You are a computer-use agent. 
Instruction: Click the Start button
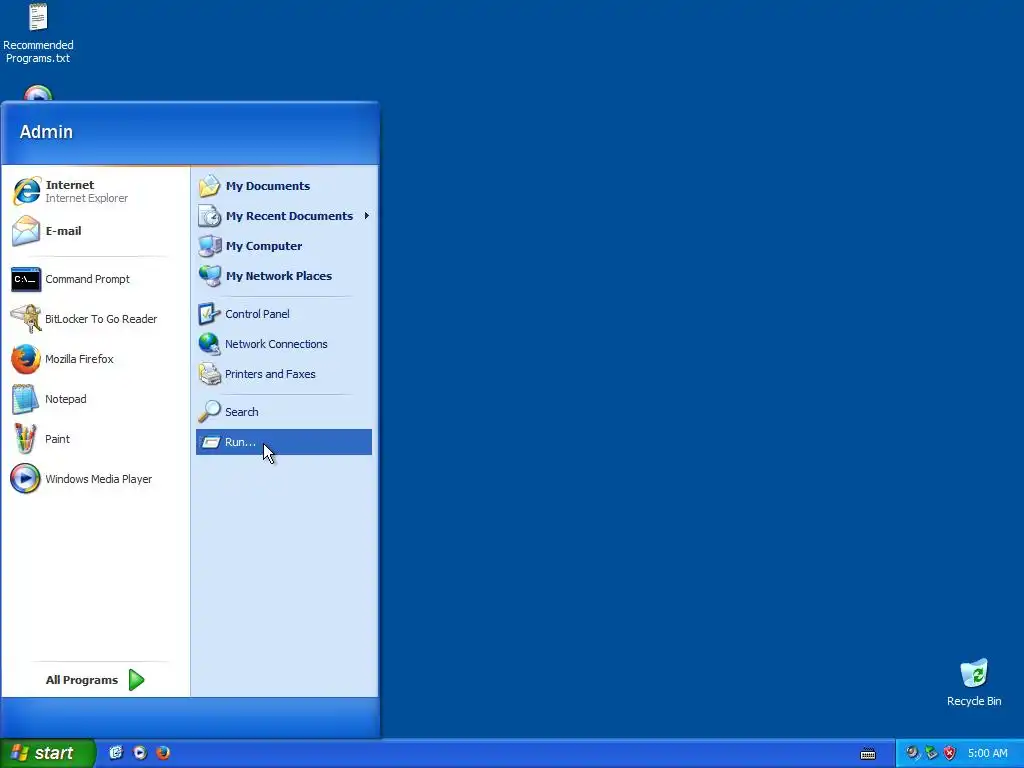pyautogui.click(x=47, y=753)
